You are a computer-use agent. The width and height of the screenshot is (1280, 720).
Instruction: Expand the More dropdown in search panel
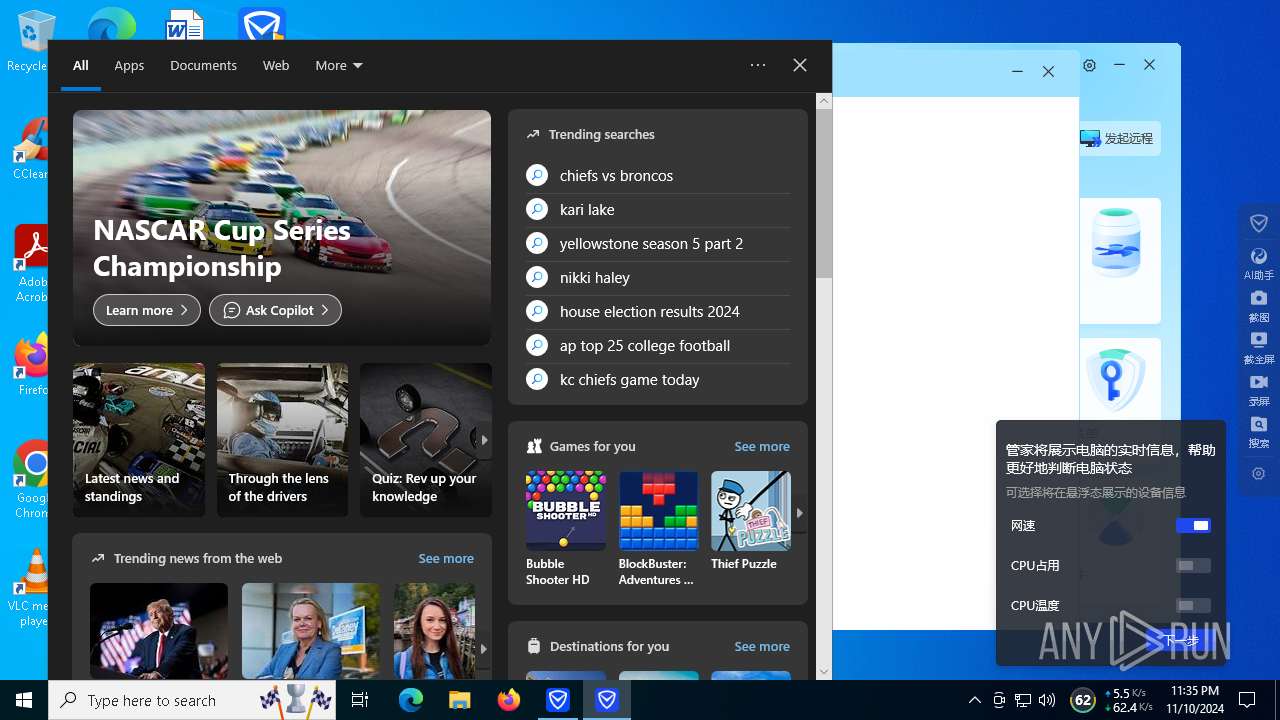coord(339,65)
